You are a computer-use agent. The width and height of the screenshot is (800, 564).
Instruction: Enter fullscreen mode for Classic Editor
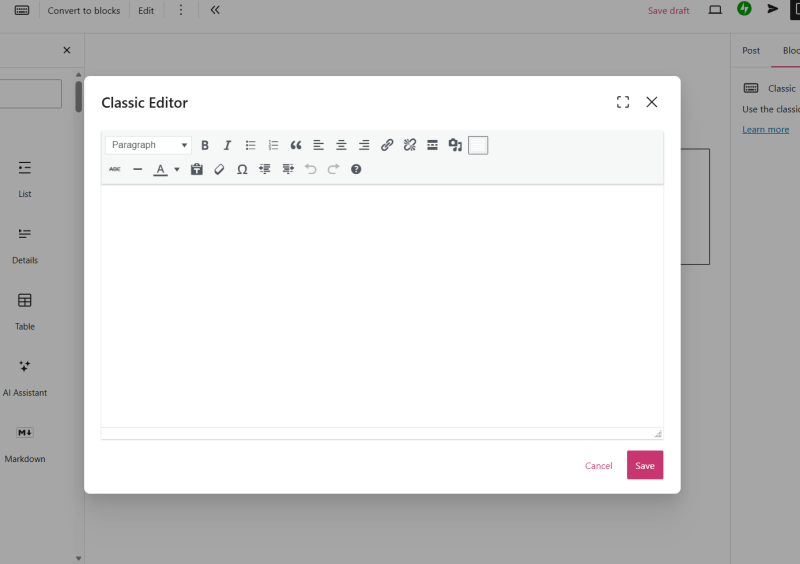coord(623,102)
